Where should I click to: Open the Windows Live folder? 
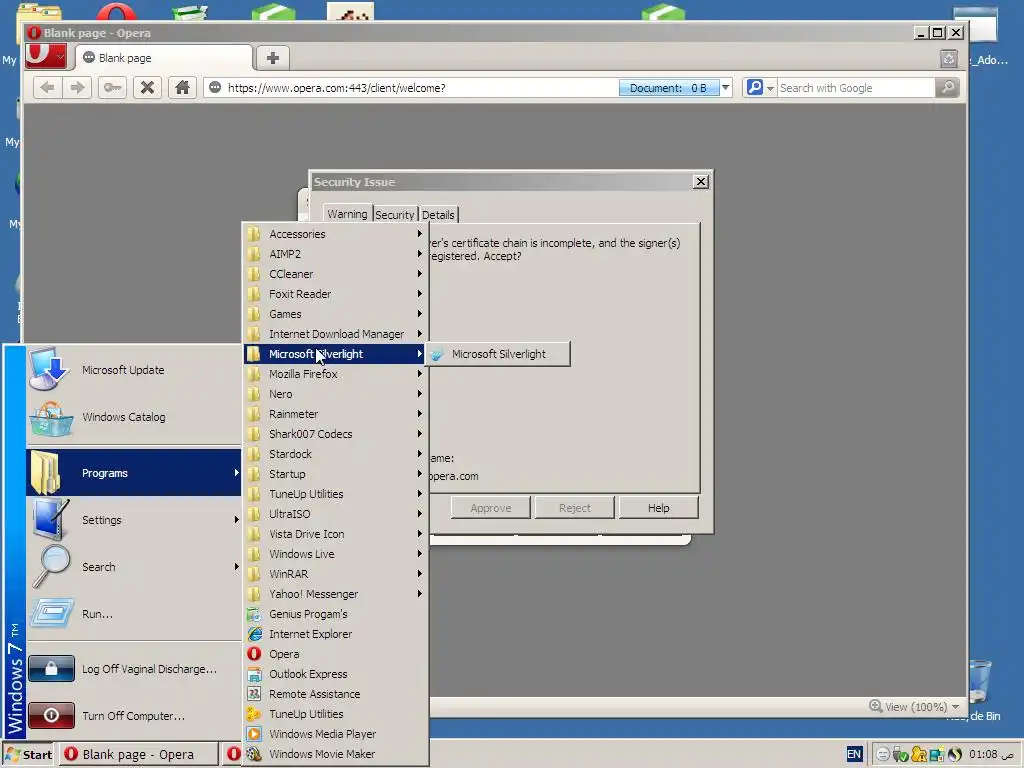coord(336,554)
